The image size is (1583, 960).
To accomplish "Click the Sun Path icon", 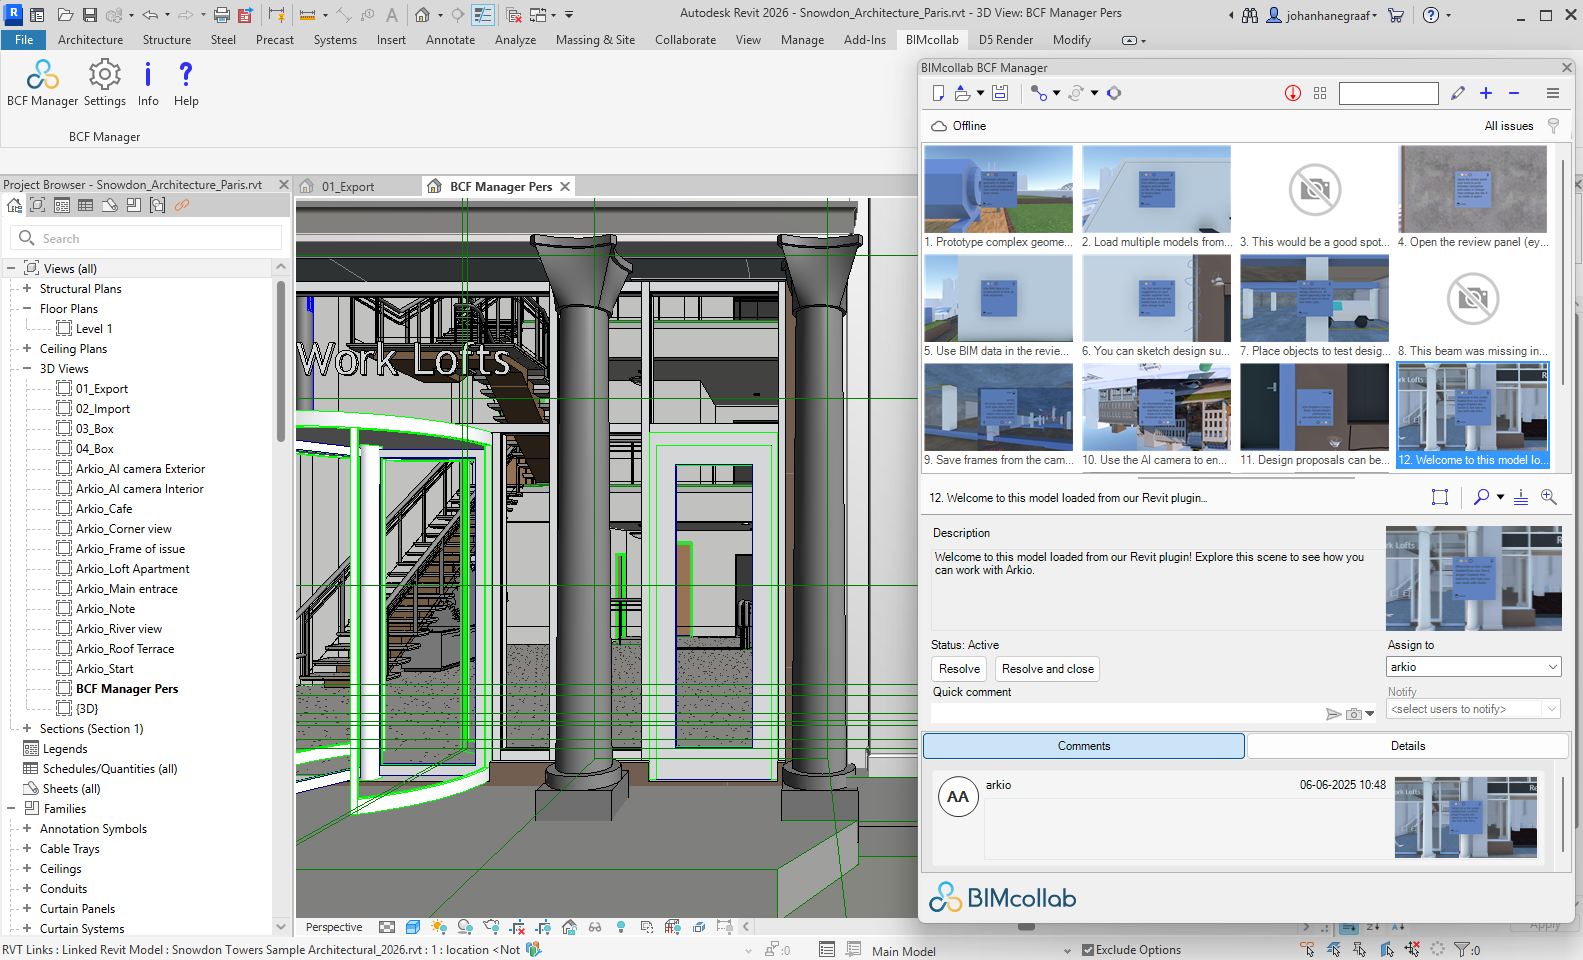I will tap(438, 927).
